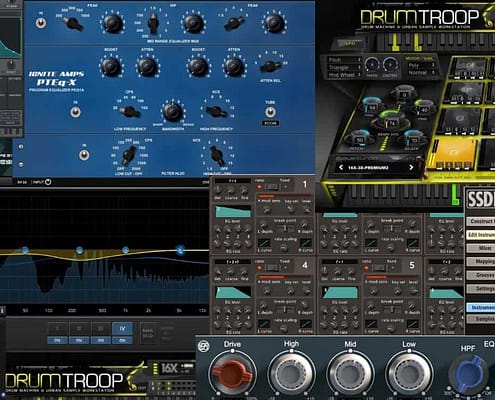Select EQ band III button

[100, 329]
